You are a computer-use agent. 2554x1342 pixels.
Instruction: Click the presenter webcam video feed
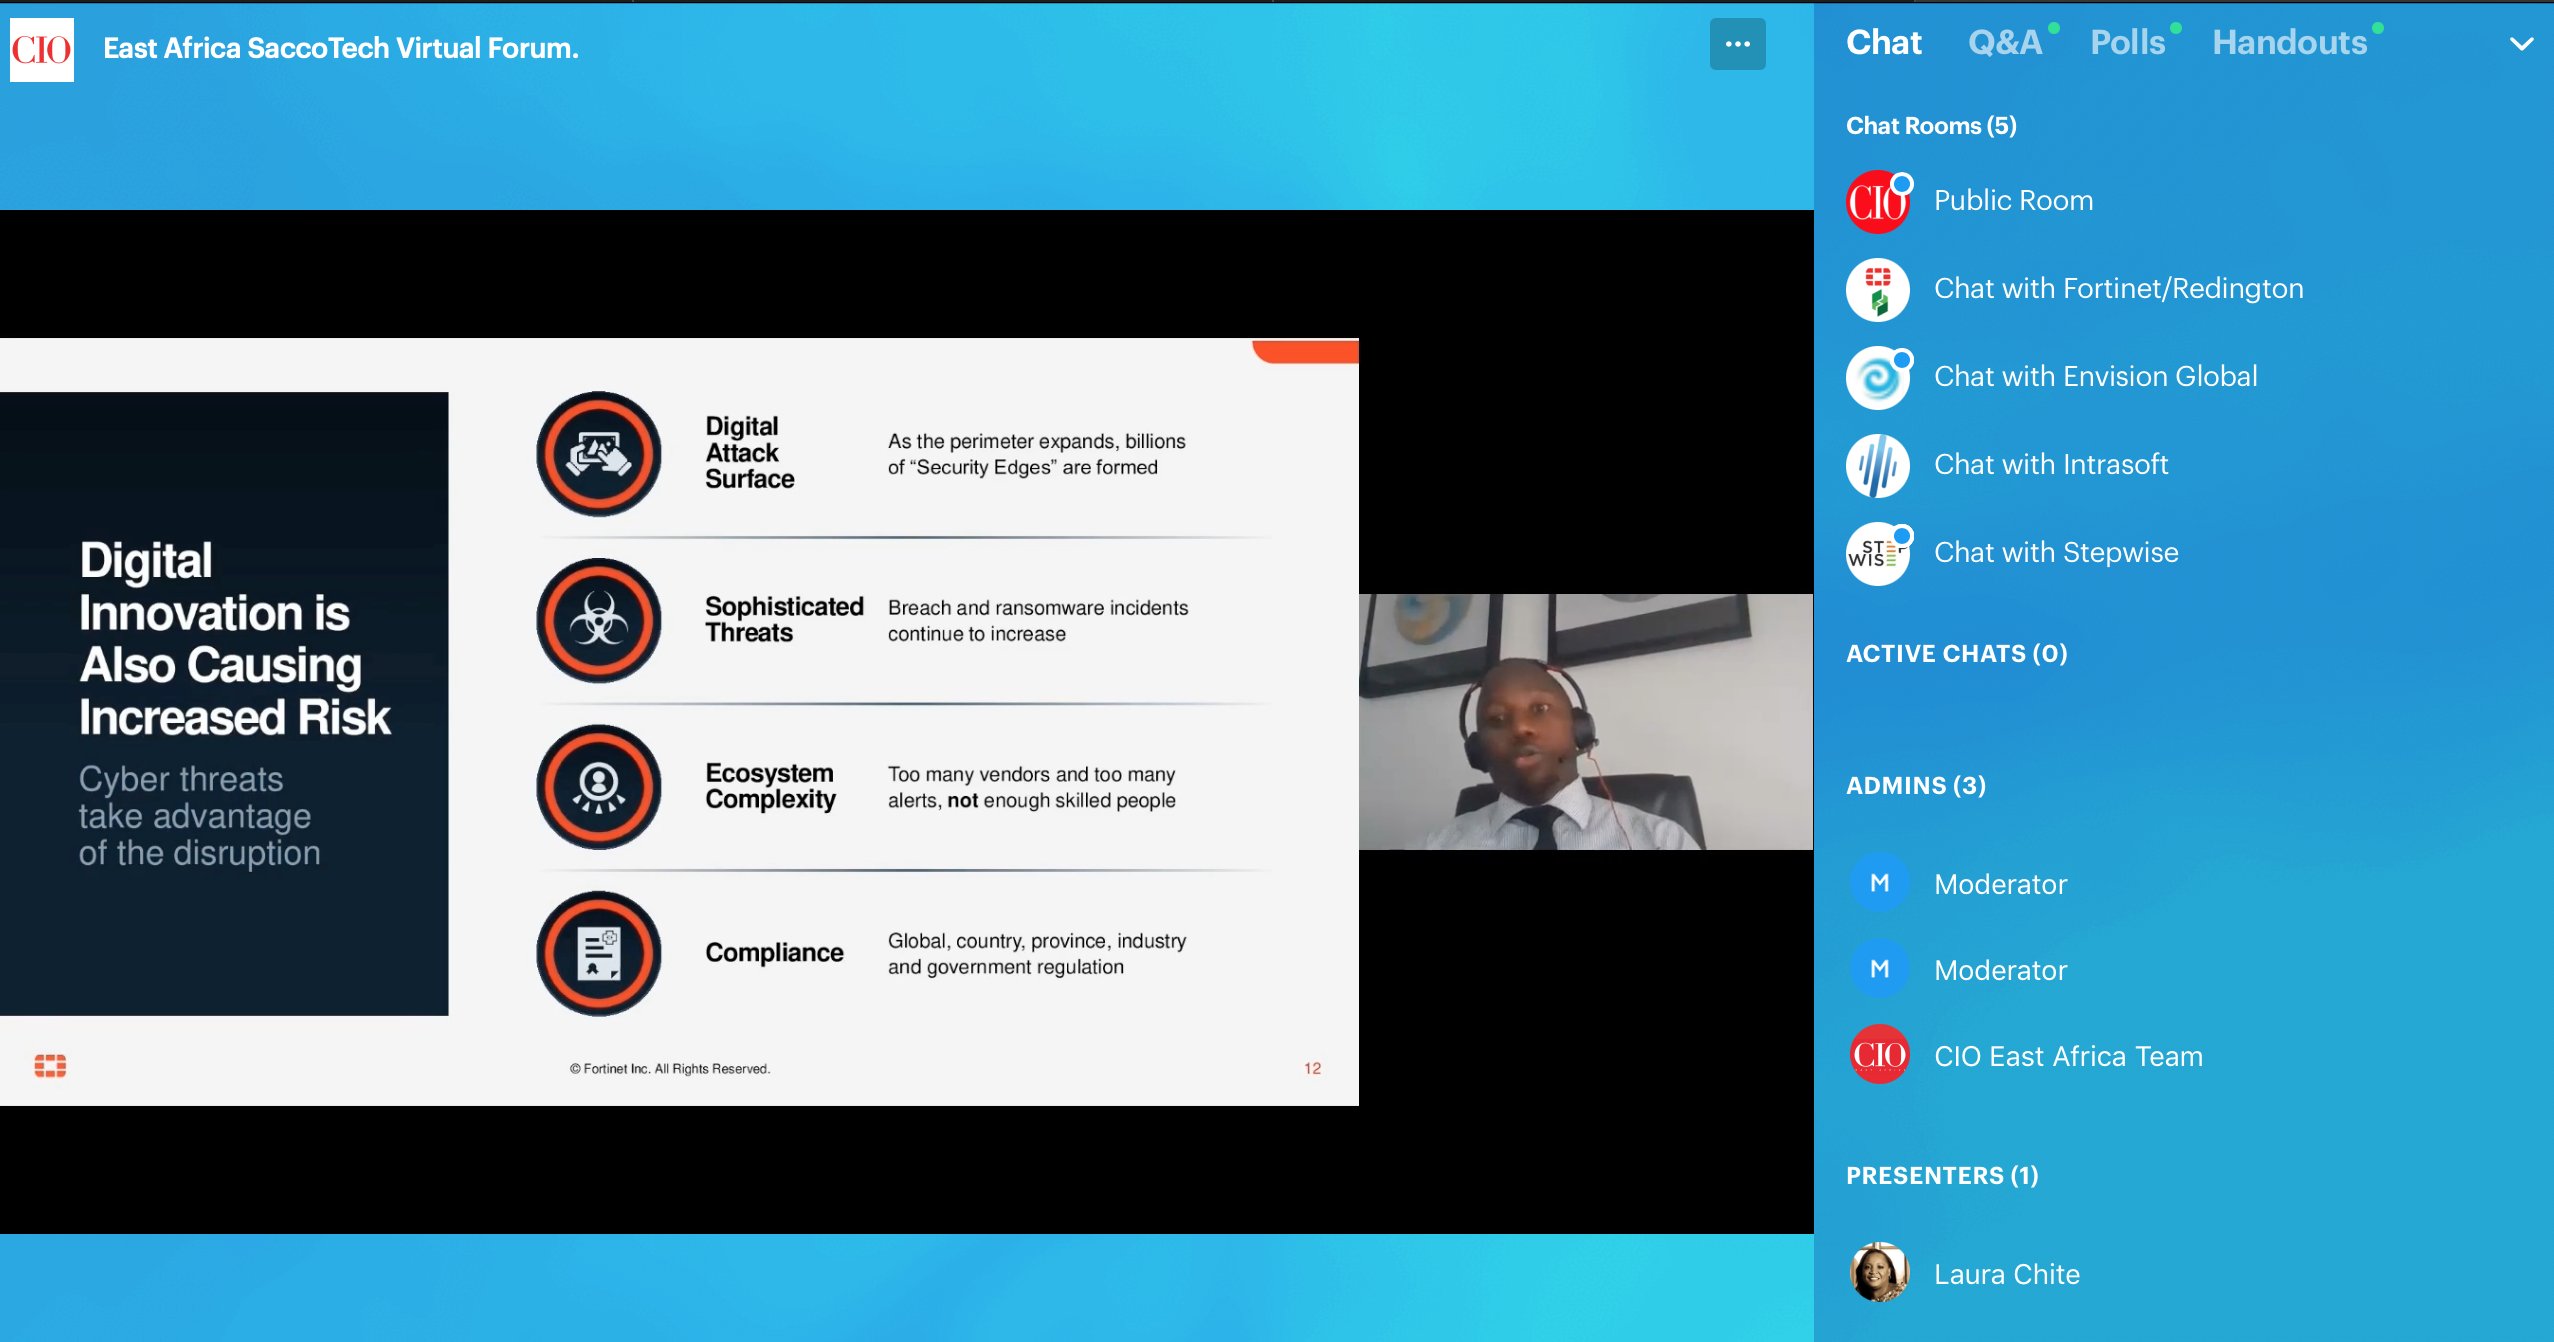click(1584, 721)
